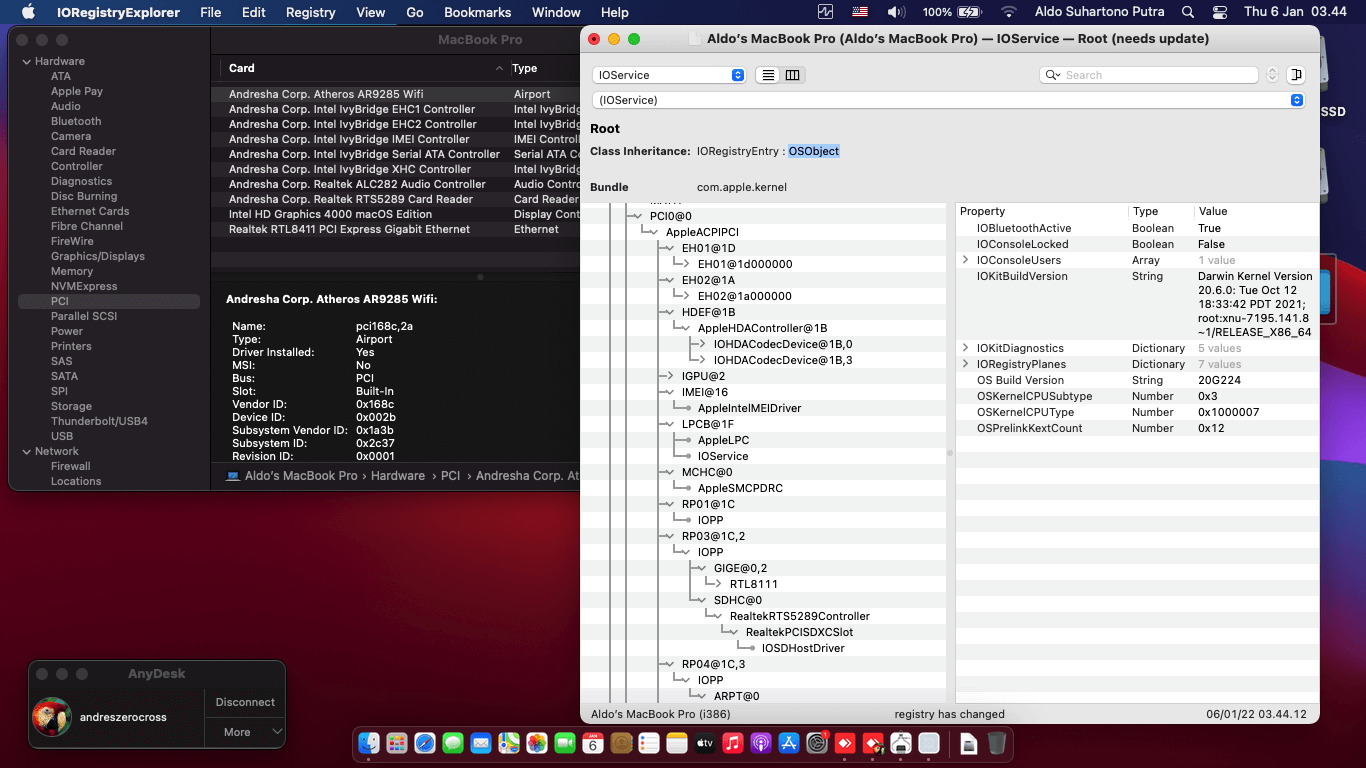Open Music app in the Dock
This screenshot has width=1366, height=768.
[x=732, y=743]
